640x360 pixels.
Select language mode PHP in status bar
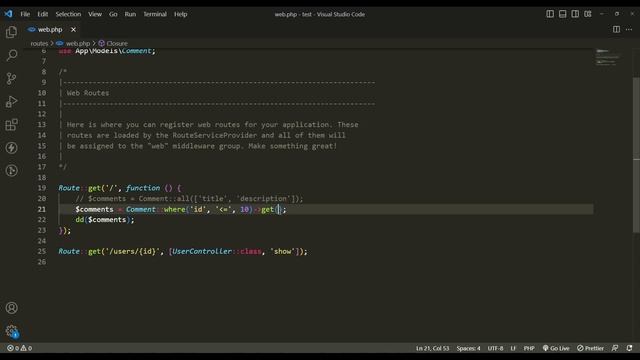click(x=529, y=348)
